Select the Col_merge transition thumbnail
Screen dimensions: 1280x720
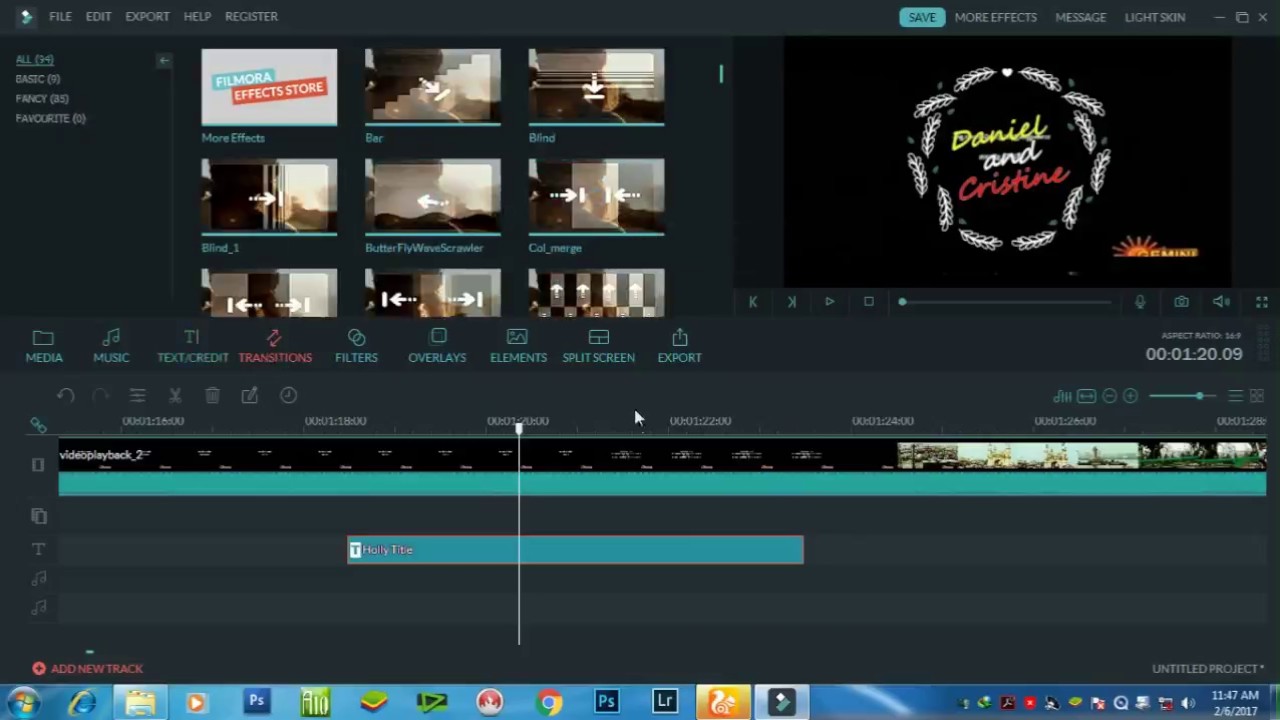point(596,197)
